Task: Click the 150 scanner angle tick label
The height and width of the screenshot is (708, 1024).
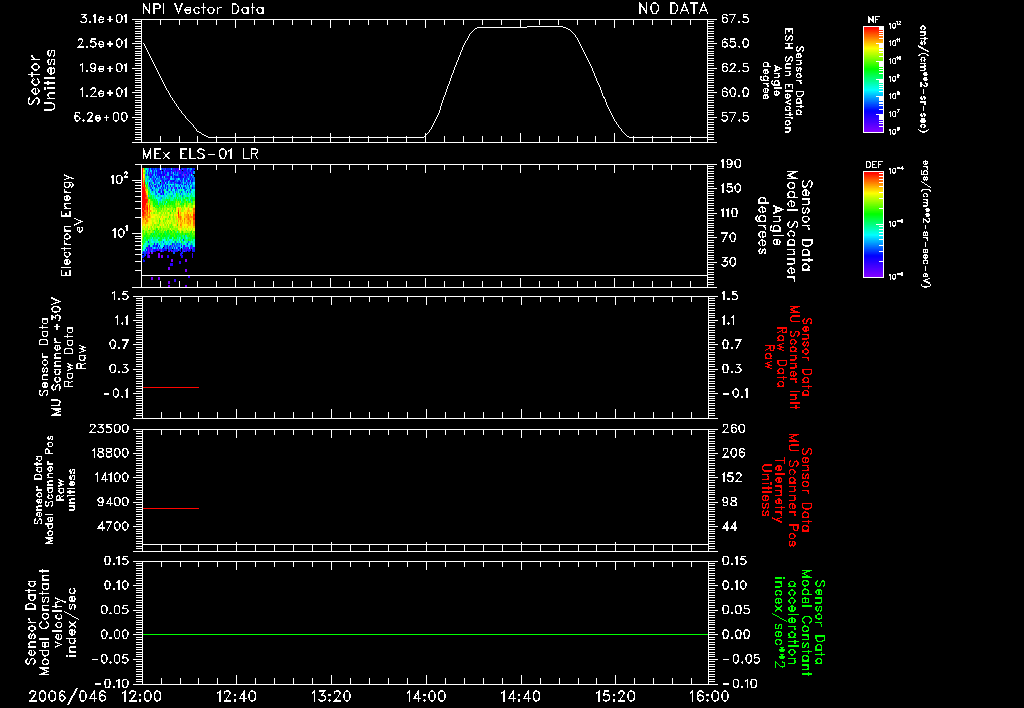Action: pos(731,189)
